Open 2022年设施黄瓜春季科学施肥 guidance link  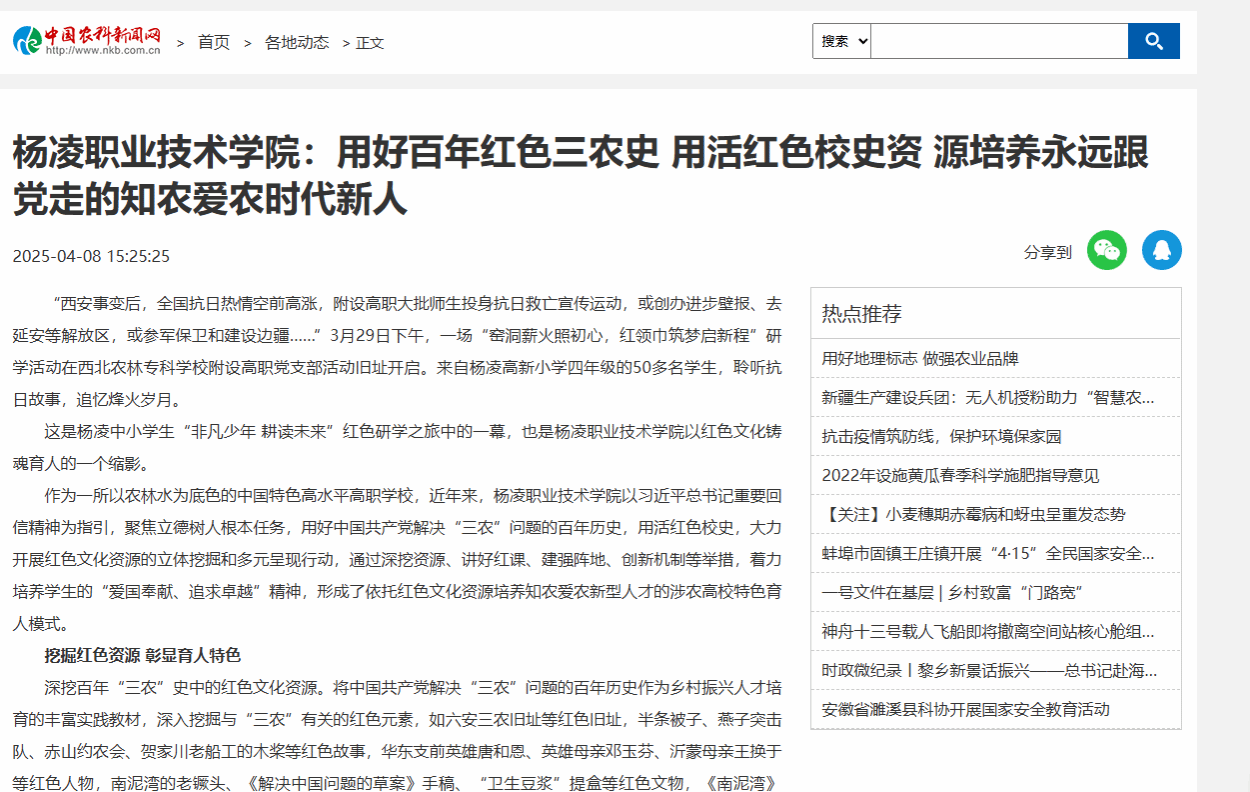[959, 475]
